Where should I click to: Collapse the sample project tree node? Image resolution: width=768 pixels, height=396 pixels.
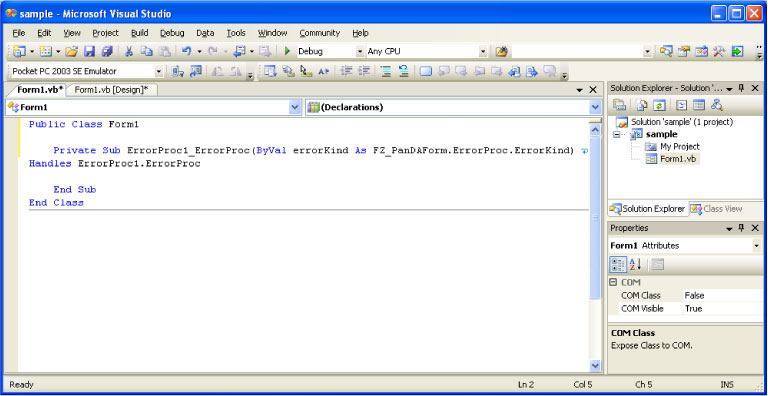tap(617, 134)
